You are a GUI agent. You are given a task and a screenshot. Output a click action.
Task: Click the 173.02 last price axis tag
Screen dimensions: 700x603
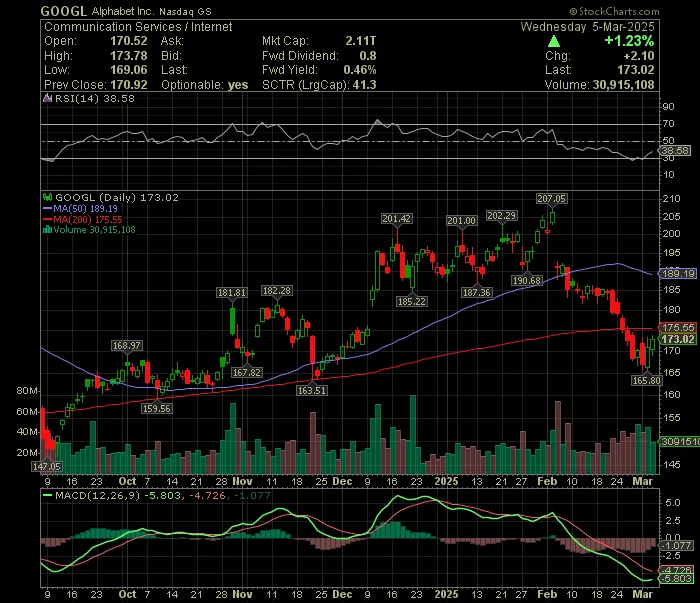pos(678,339)
